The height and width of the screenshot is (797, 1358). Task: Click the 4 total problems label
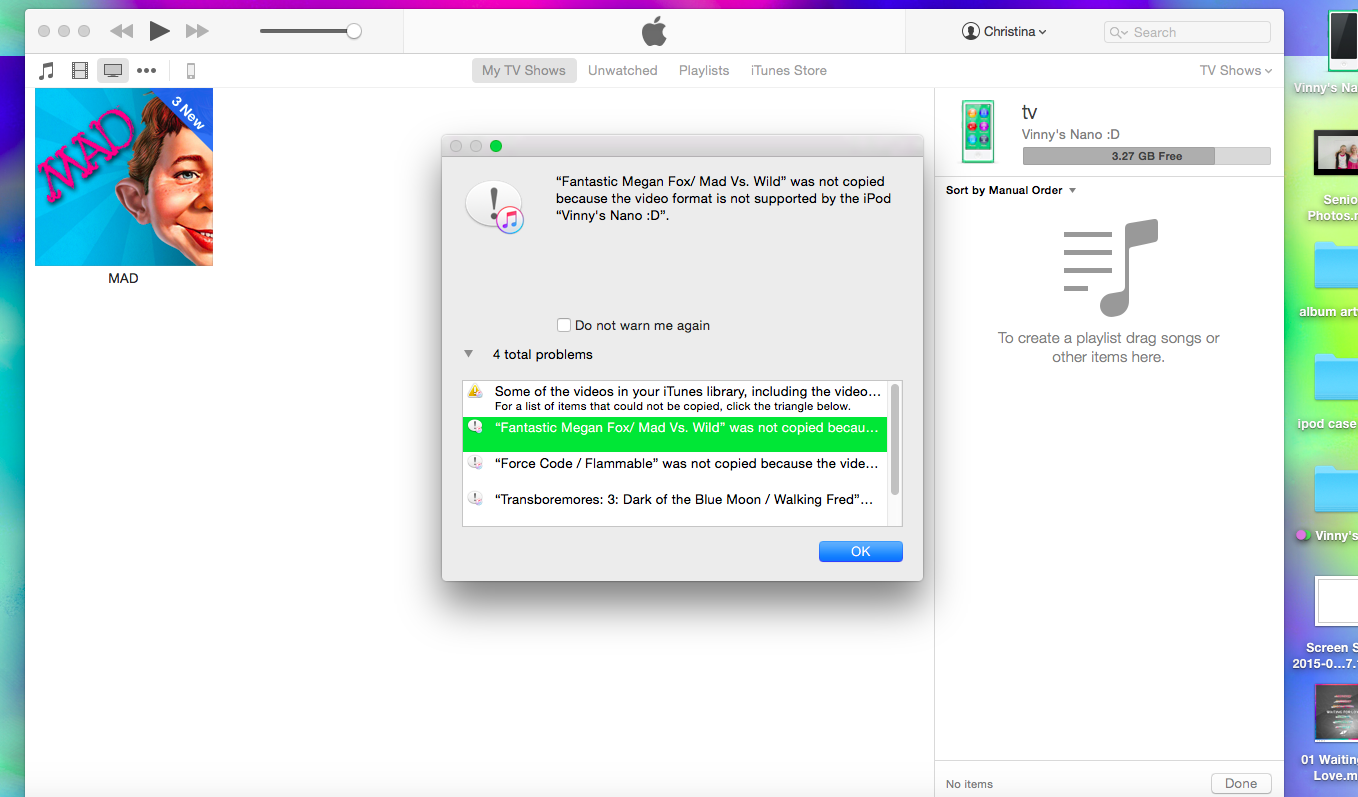(542, 354)
